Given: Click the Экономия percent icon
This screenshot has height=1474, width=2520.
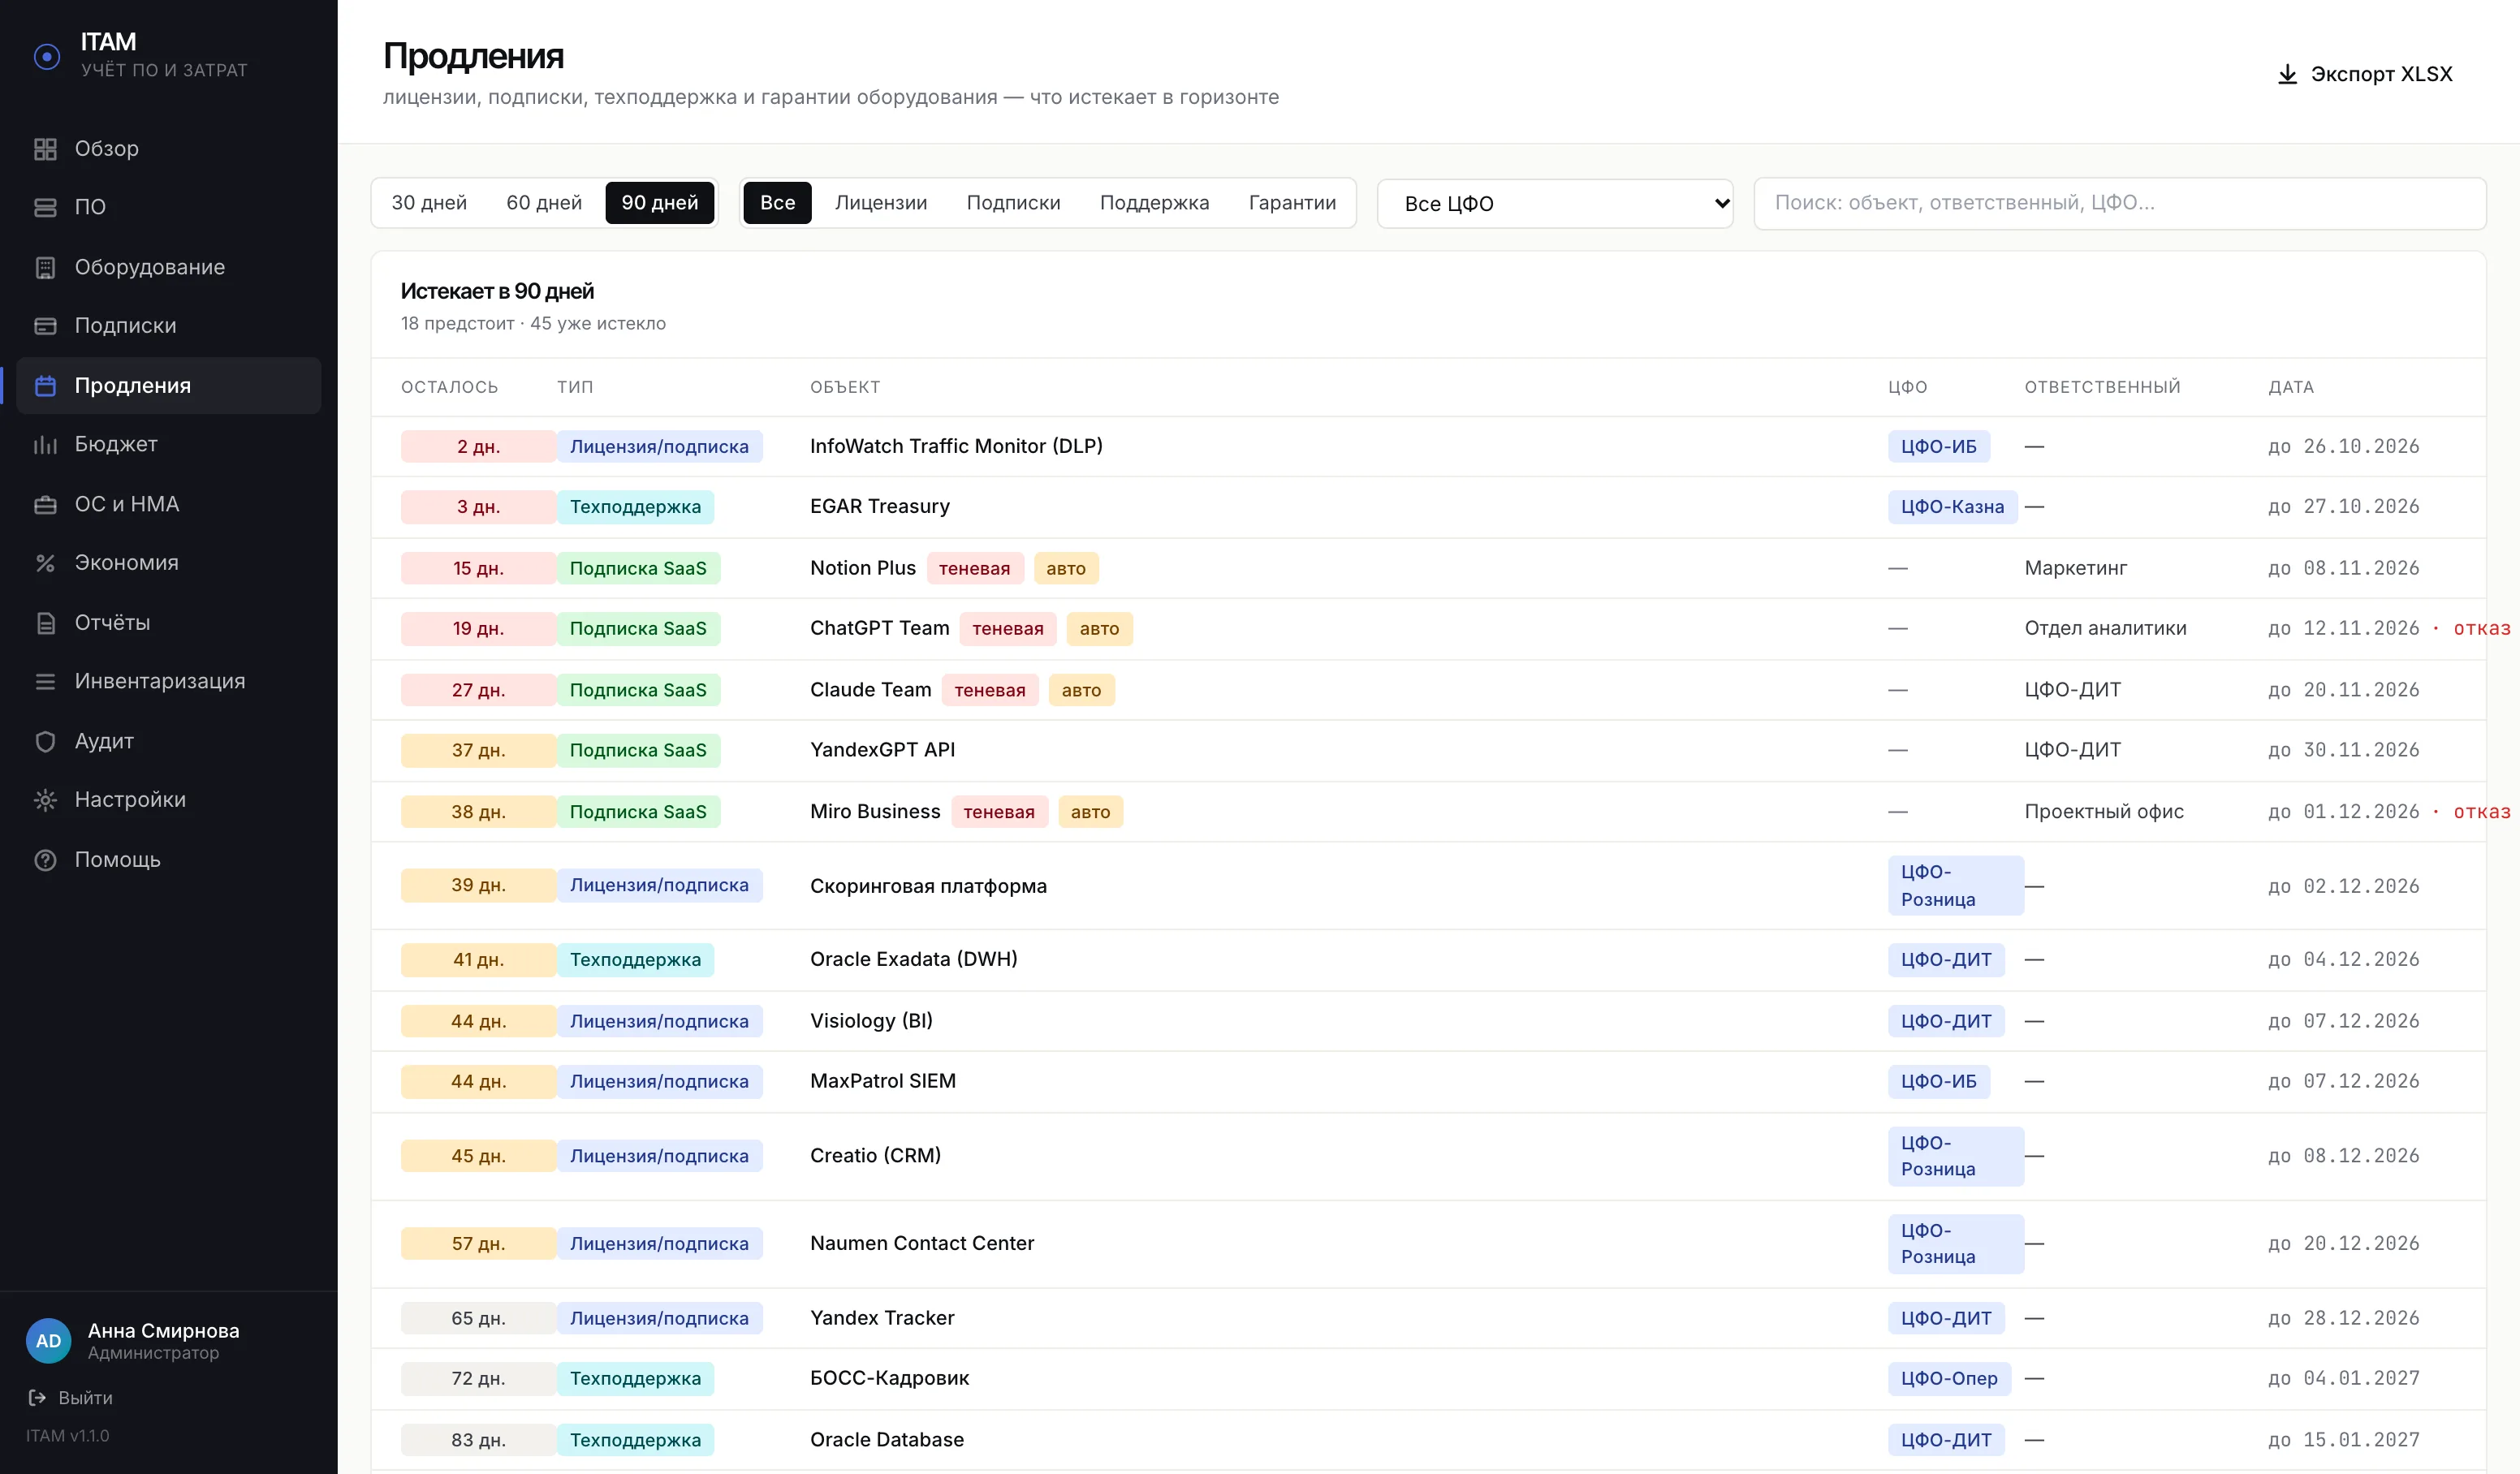Looking at the screenshot, I should point(45,563).
